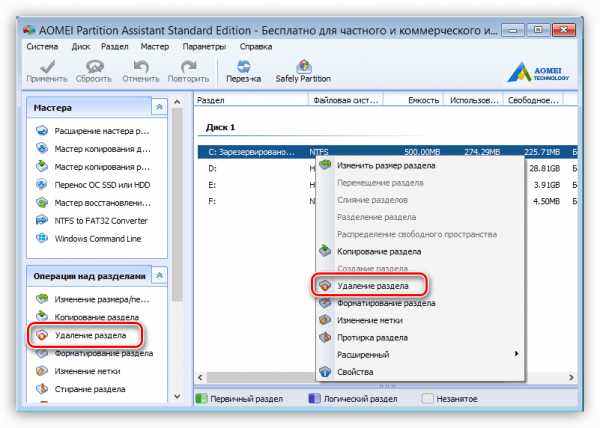Click green Первичный раздел legend swatch
600x428 pixels.
tap(201, 399)
